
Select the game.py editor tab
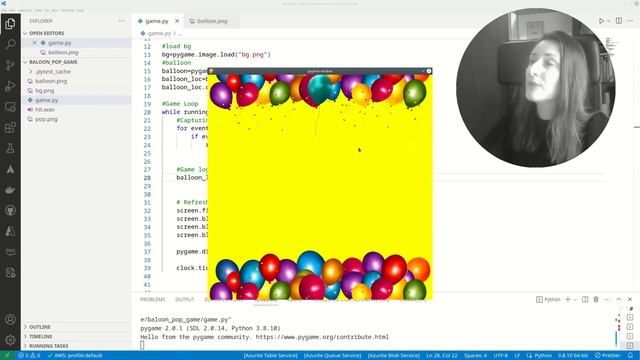(157, 21)
